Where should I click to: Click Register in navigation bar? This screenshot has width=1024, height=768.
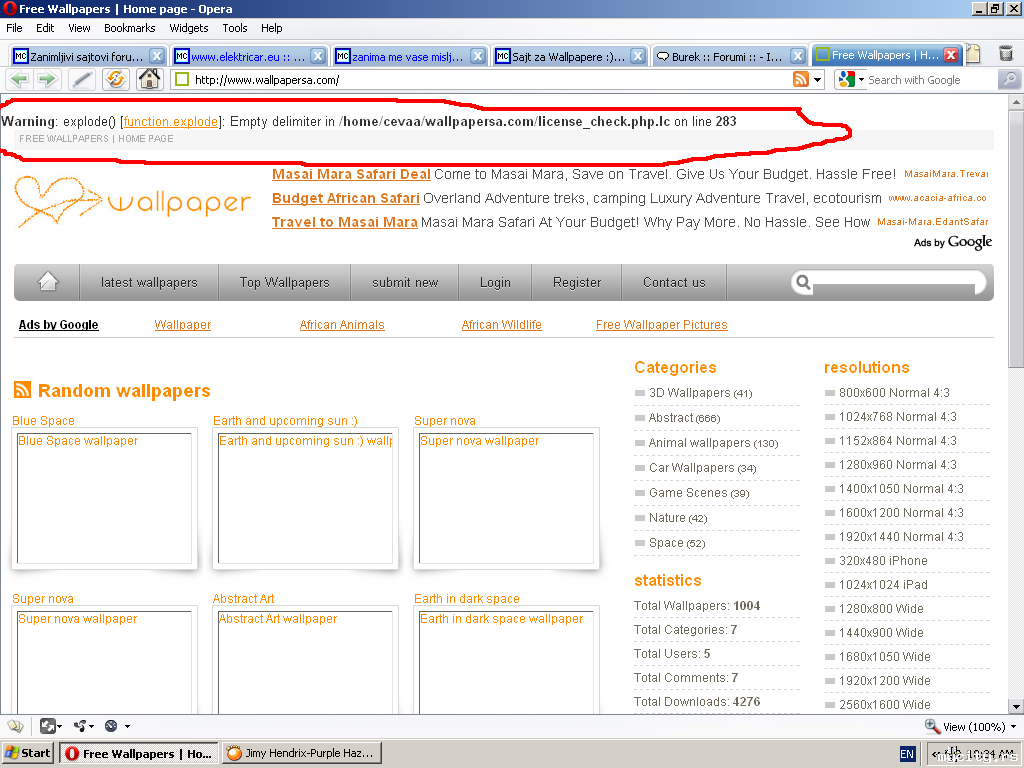click(x=577, y=282)
